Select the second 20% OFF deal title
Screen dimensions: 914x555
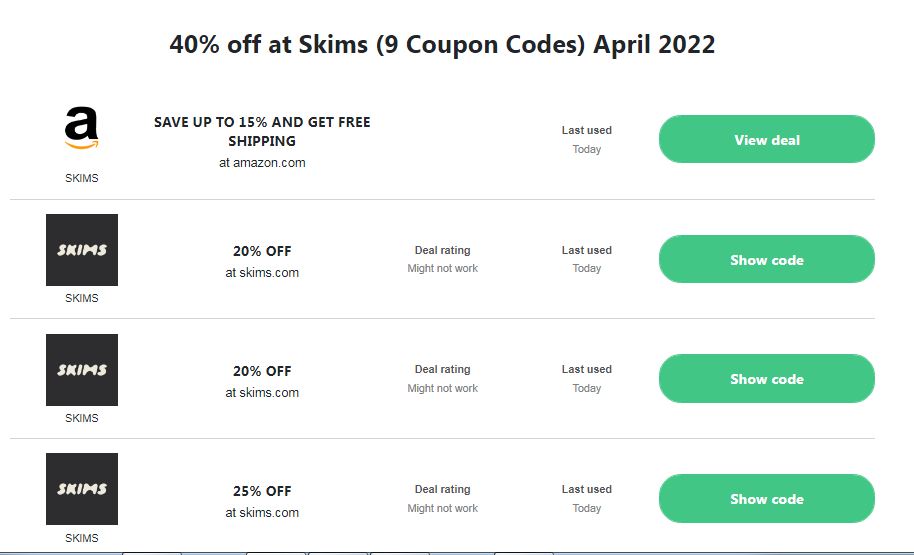pyautogui.click(x=262, y=371)
